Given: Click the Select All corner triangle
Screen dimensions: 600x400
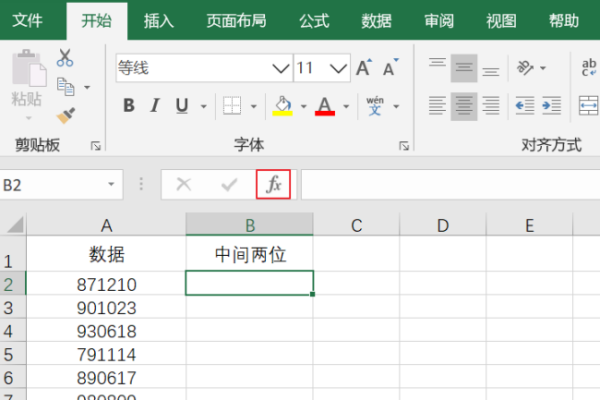Looking at the screenshot, I should point(14,225).
